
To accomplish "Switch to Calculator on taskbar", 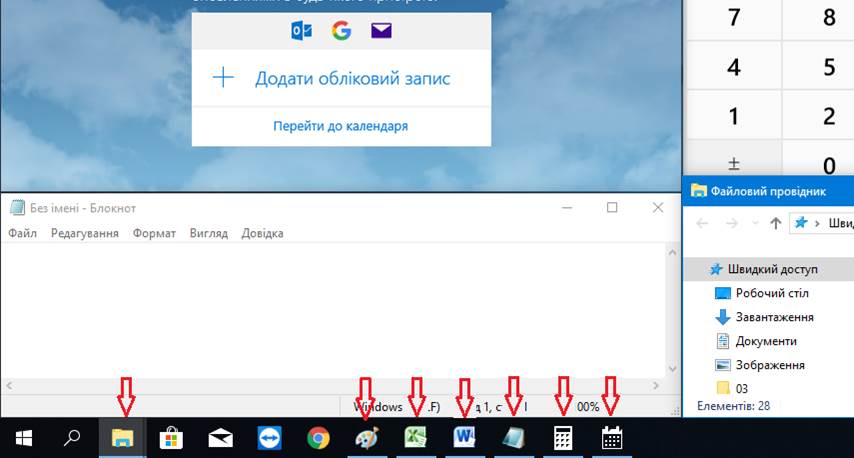I will pyautogui.click(x=563, y=438).
